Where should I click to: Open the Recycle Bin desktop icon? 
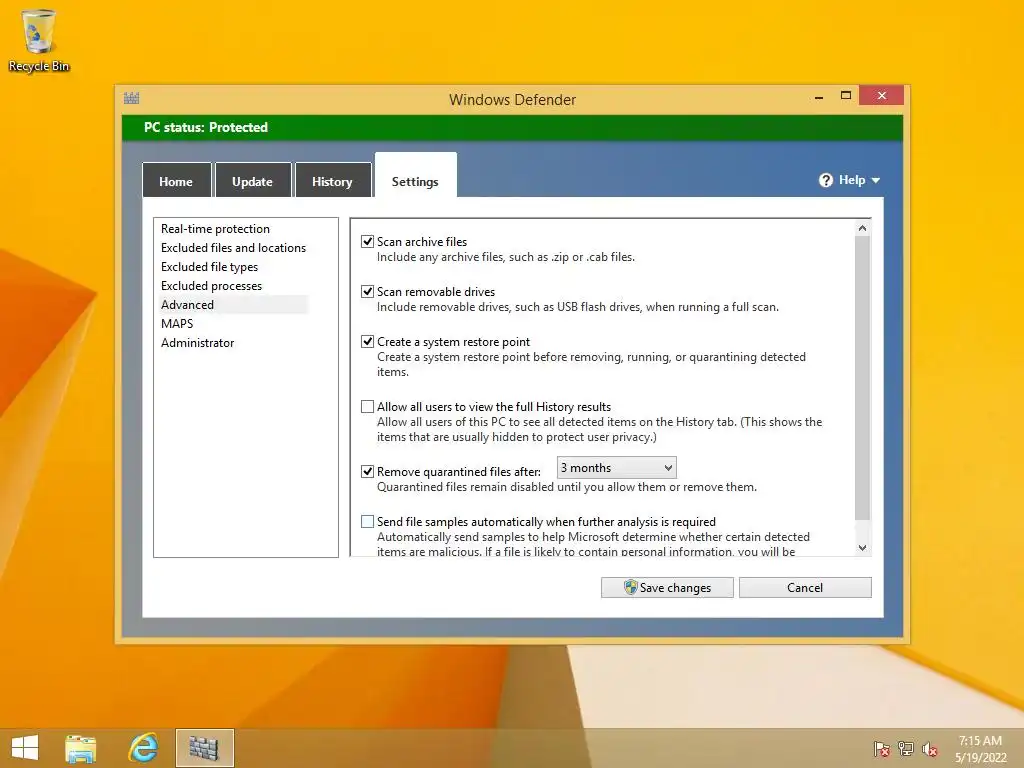[x=39, y=40]
